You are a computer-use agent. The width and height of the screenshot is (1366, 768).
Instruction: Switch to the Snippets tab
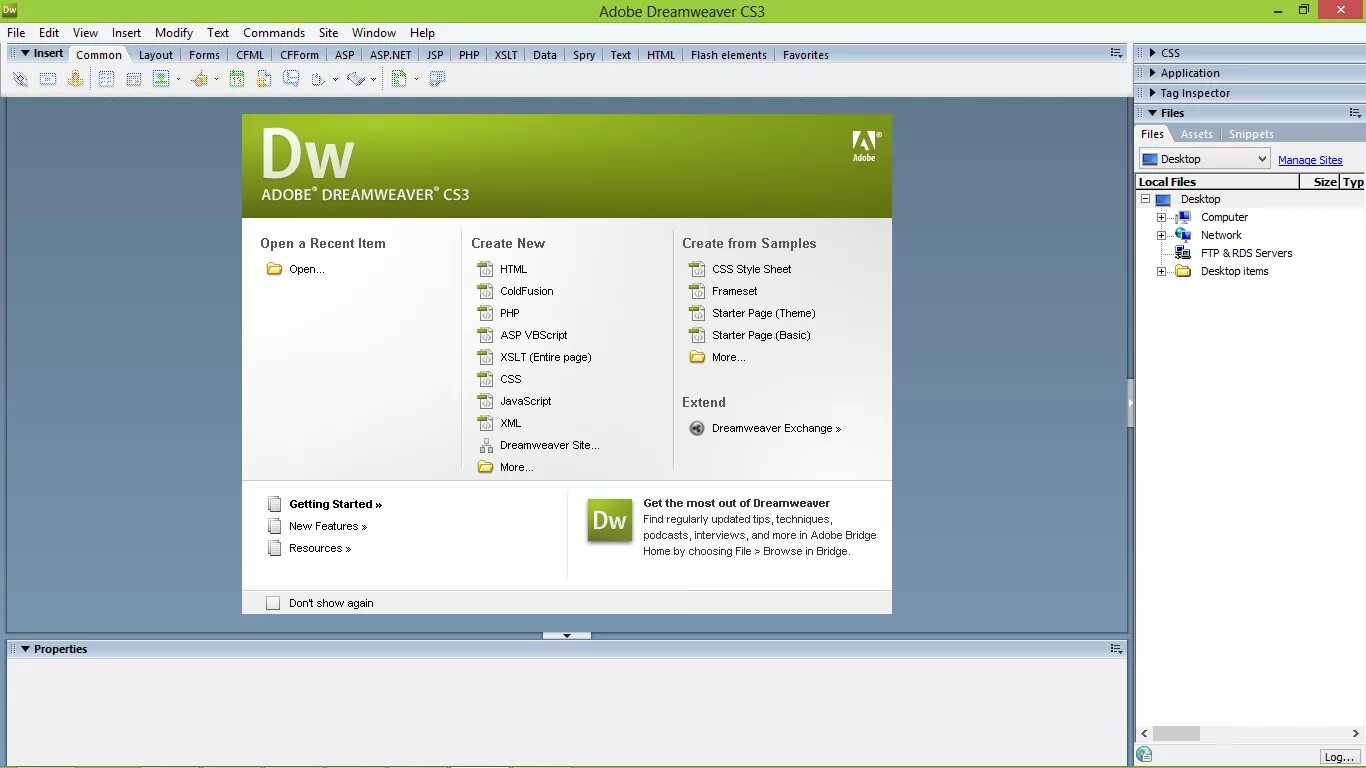(x=1251, y=134)
